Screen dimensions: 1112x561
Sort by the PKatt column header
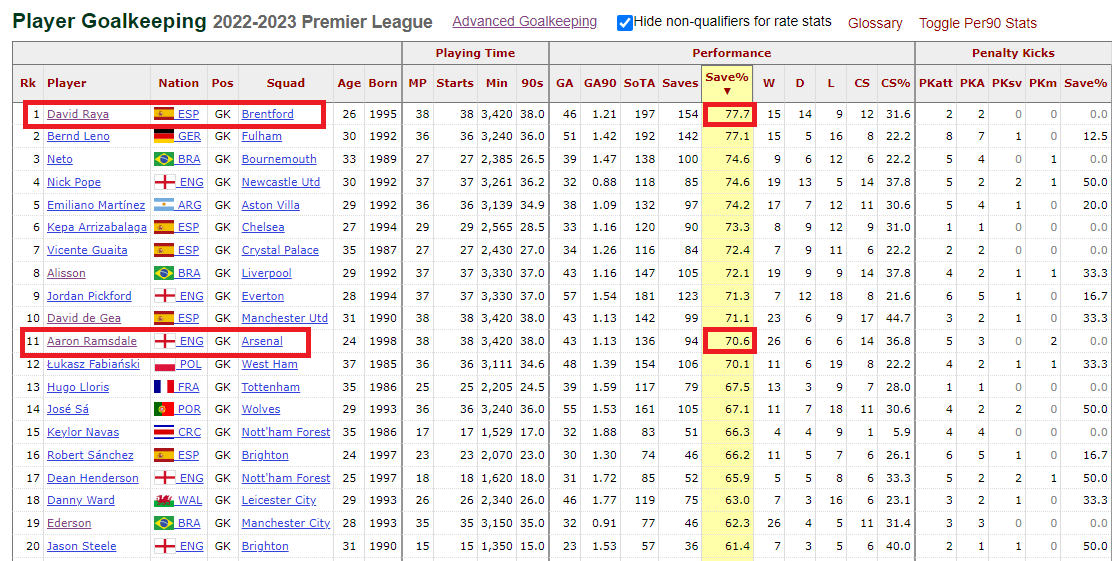(935, 83)
